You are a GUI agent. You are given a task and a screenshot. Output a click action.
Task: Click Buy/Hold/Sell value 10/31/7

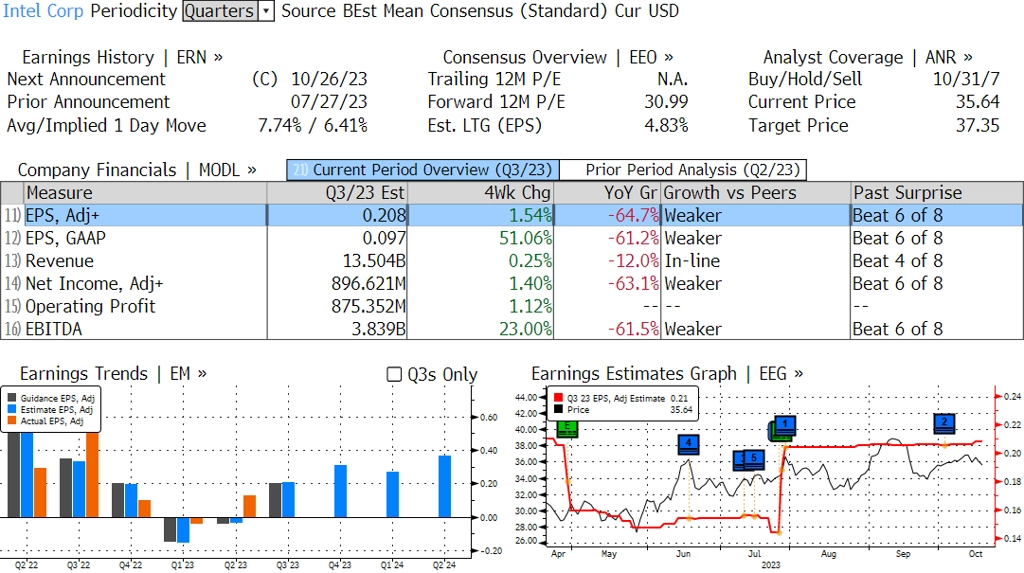click(x=966, y=79)
